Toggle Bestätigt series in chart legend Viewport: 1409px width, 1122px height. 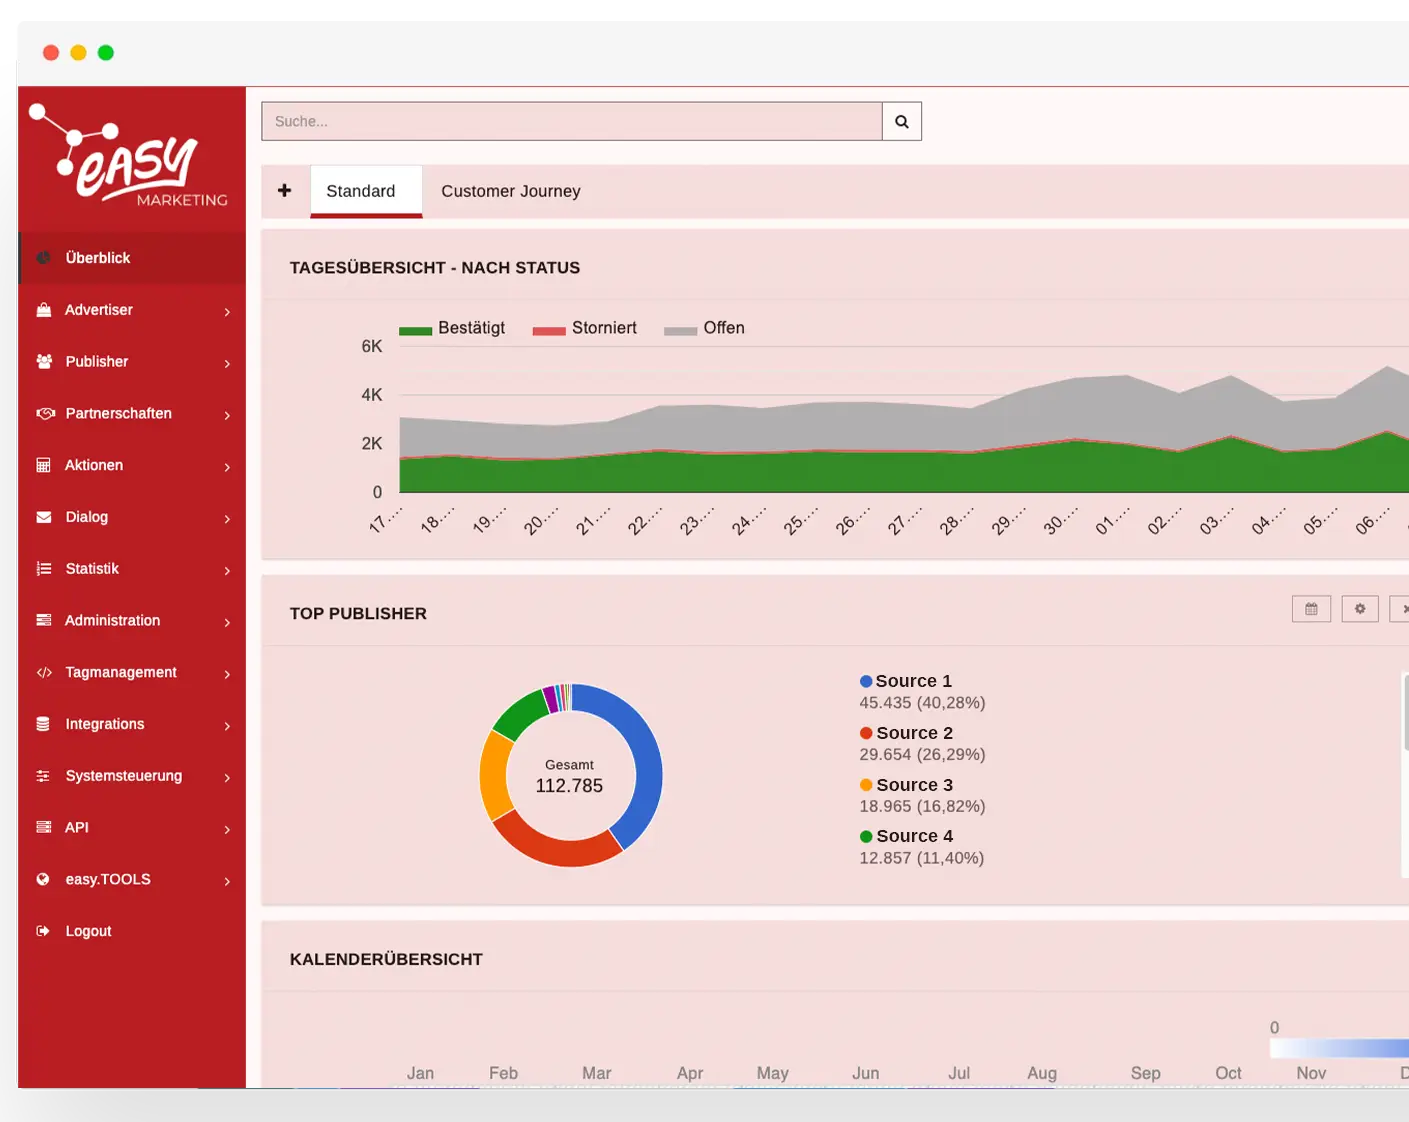tap(452, 328)
